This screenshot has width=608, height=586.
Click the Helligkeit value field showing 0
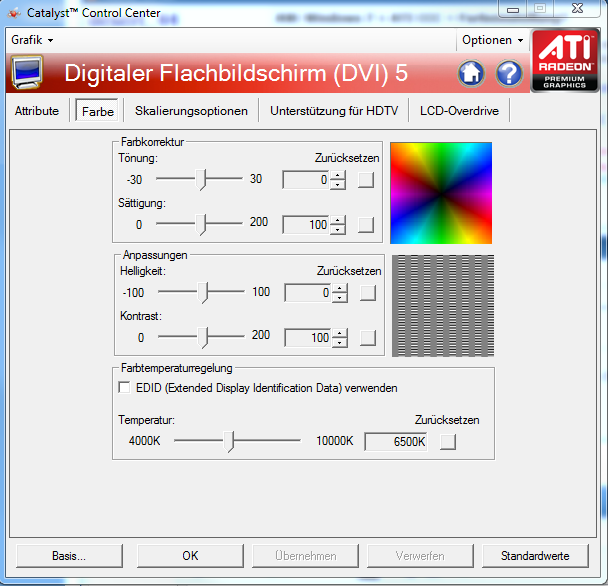point(308,293)
